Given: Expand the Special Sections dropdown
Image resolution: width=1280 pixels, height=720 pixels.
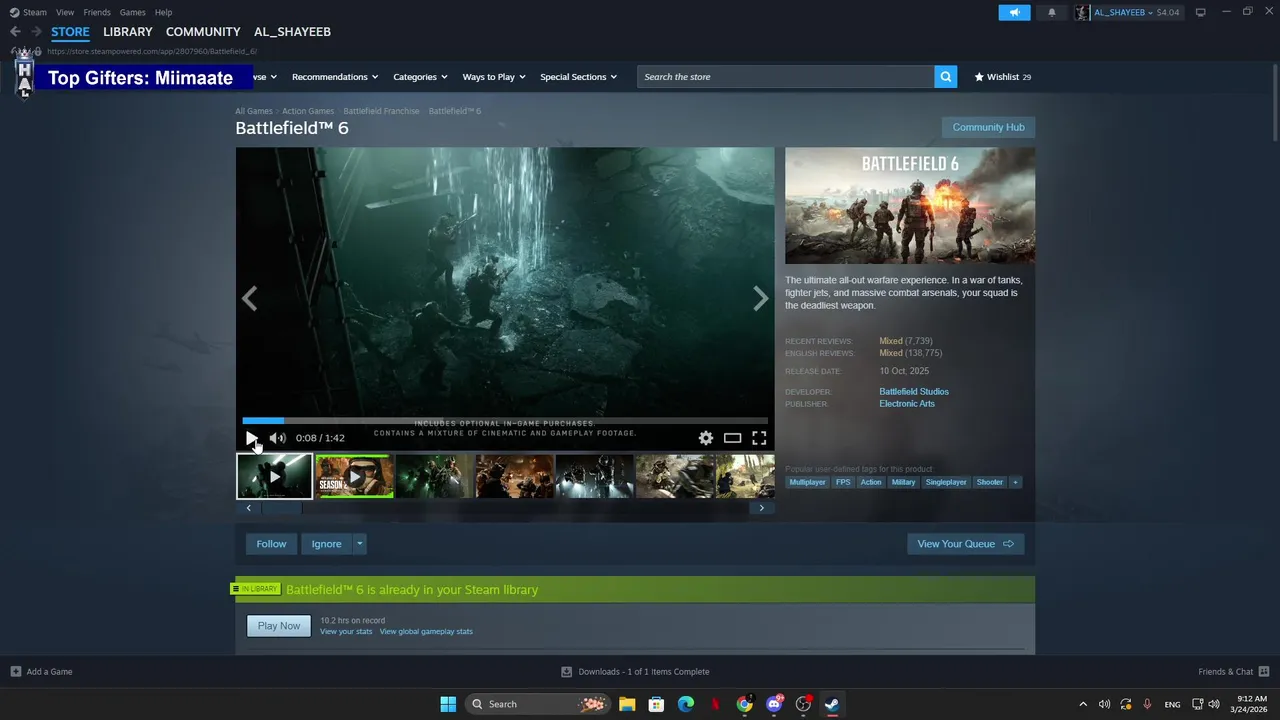Looking at the screenshot, I should 579,77.
